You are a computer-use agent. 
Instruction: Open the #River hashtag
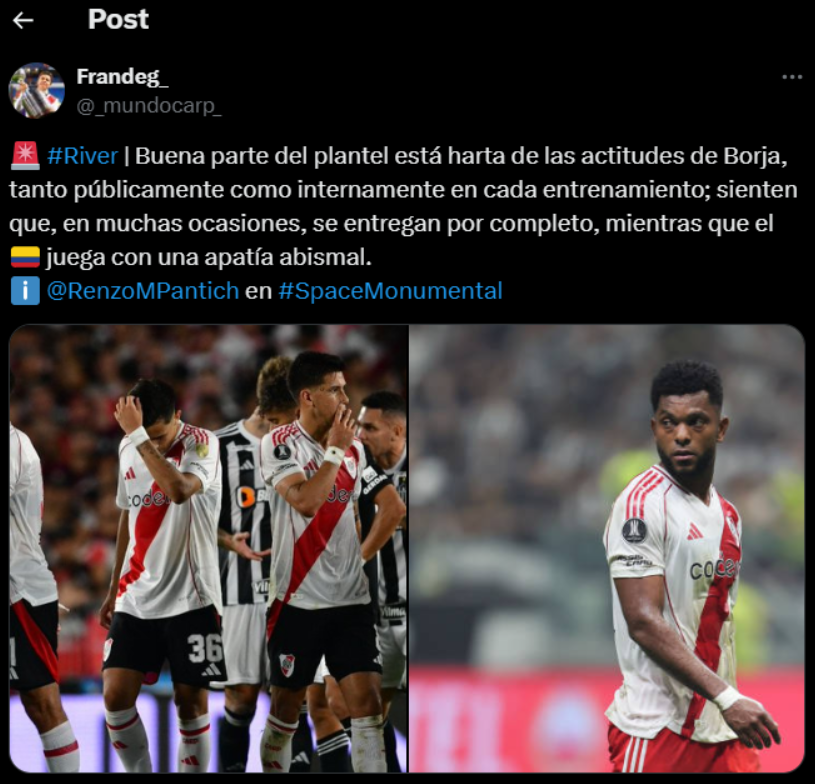coord(82,156)
